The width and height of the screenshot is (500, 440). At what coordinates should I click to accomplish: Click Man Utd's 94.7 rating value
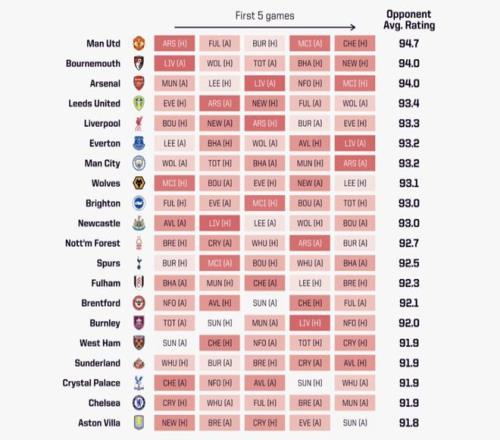409,43
